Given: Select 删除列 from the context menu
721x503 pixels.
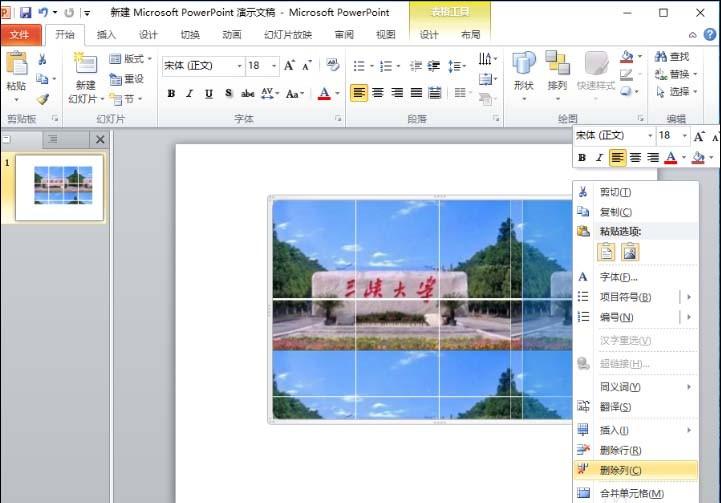Looking at the screenshot, I should (621, 470).
